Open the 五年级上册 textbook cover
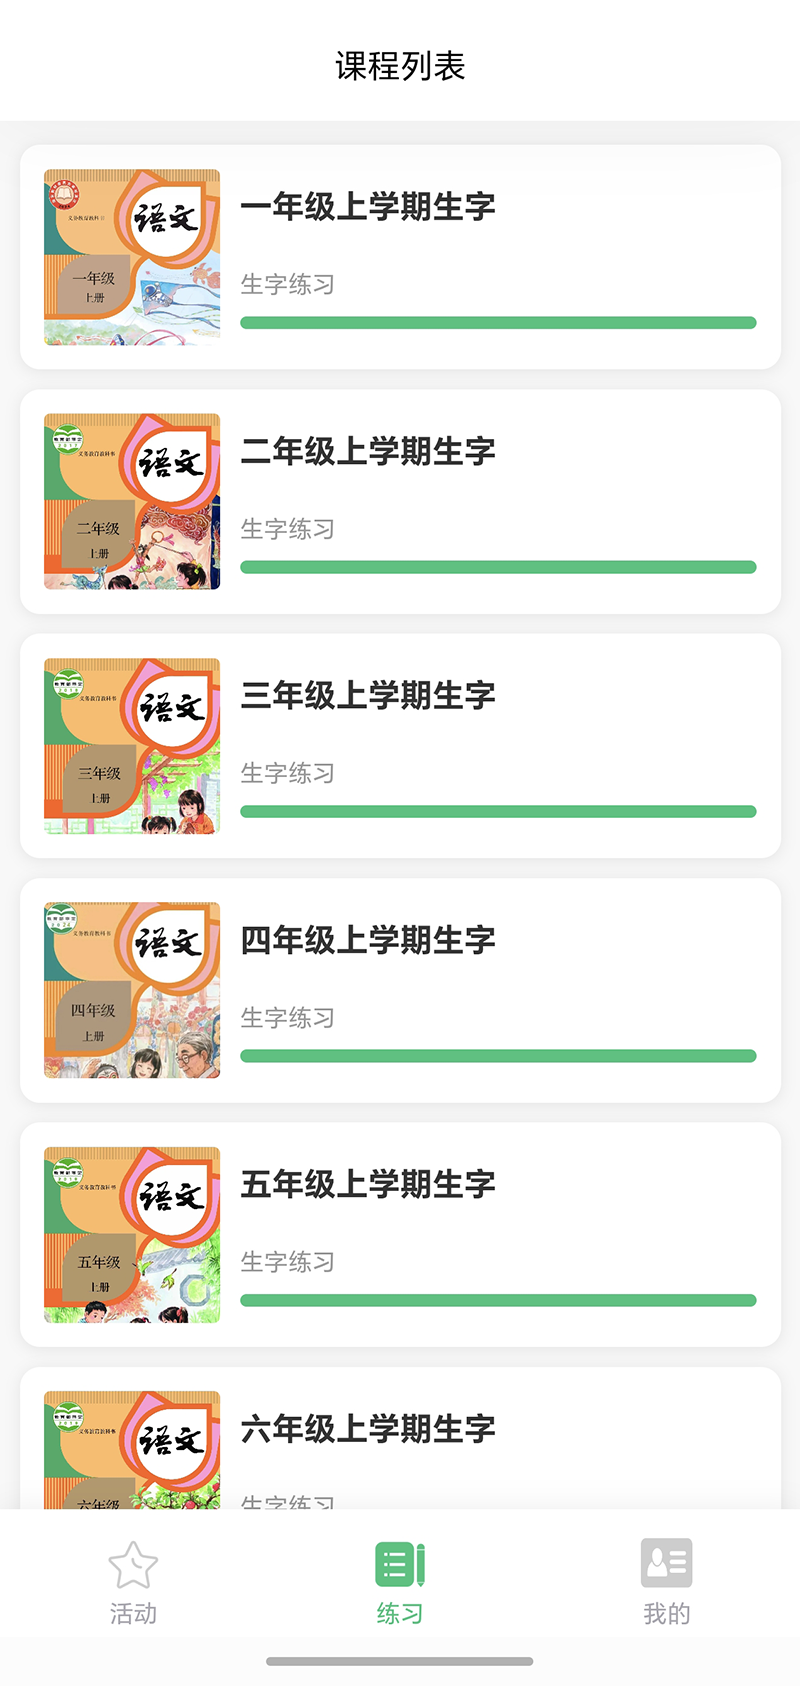This screenshot has width=800, height=1686. tap(132, 1235)
